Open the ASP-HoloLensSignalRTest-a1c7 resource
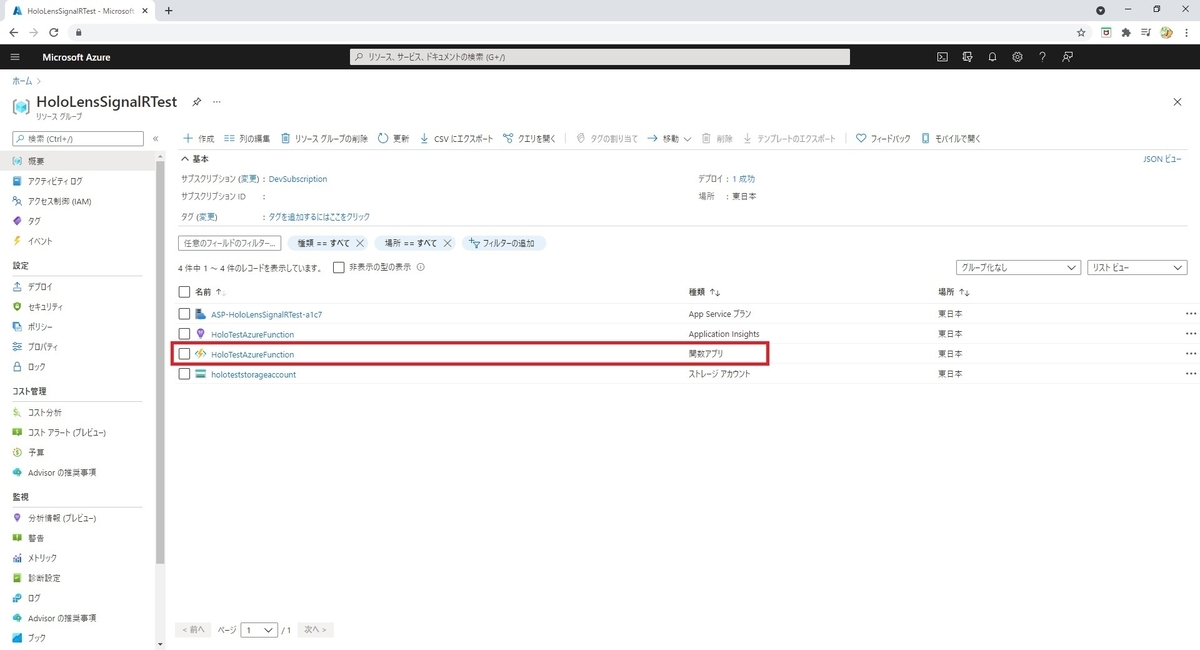 click(266, 314)
